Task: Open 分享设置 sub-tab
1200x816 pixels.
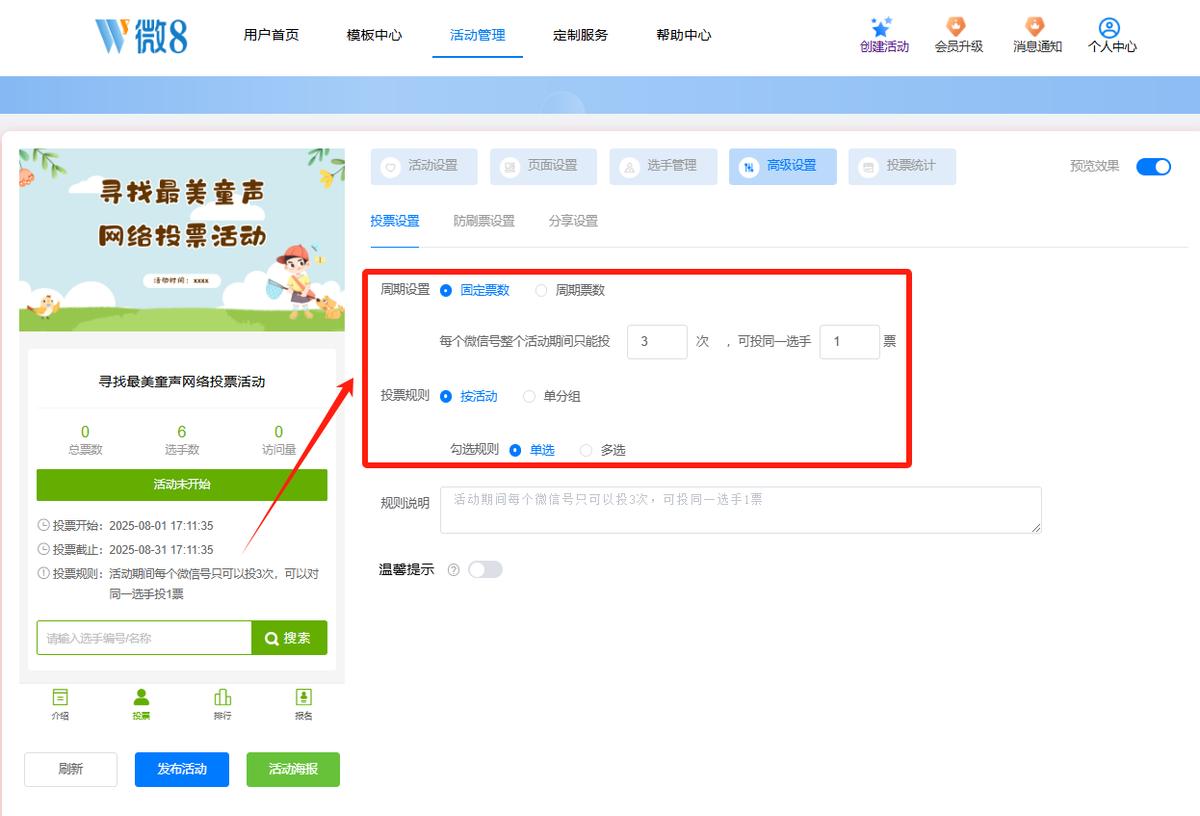Action: [573, 221]
